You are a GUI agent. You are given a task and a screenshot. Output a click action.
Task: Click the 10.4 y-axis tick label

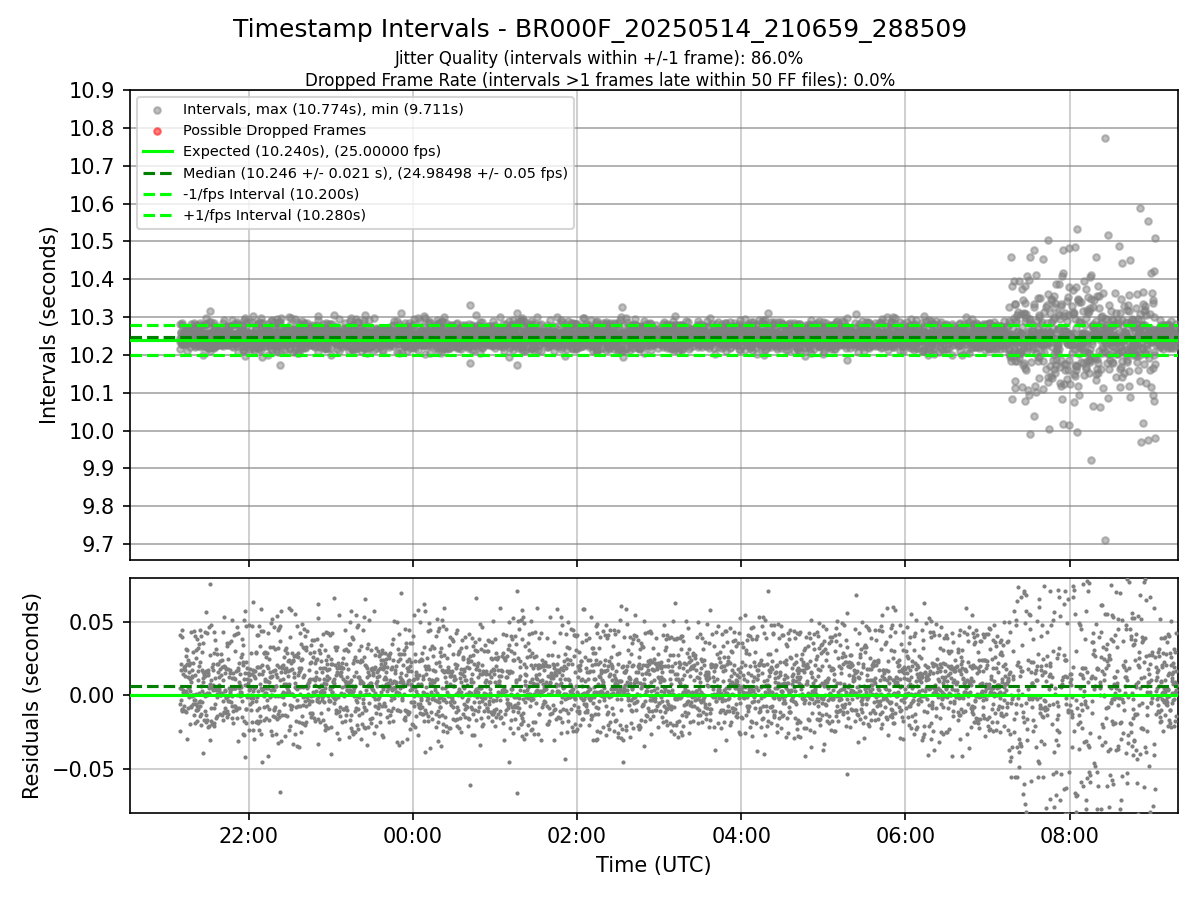pos(91,280)
